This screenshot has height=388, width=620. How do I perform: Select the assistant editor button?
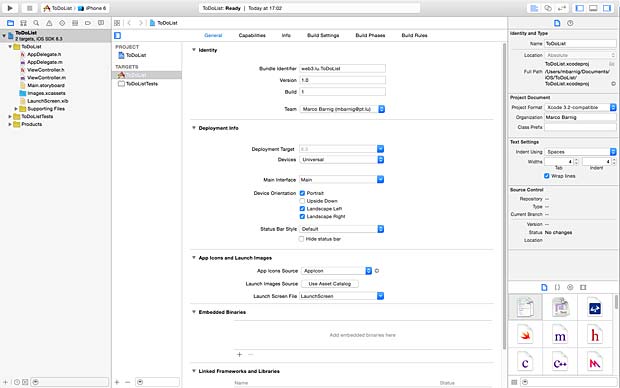548,8
